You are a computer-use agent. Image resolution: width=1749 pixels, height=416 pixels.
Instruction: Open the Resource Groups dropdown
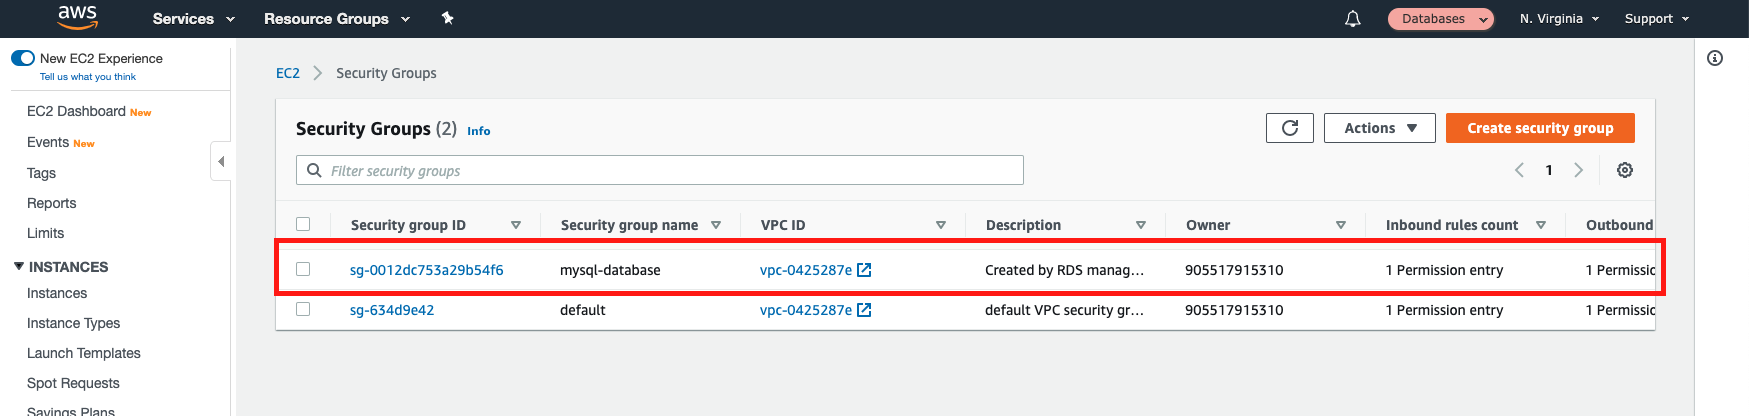(x=337, y=18)
